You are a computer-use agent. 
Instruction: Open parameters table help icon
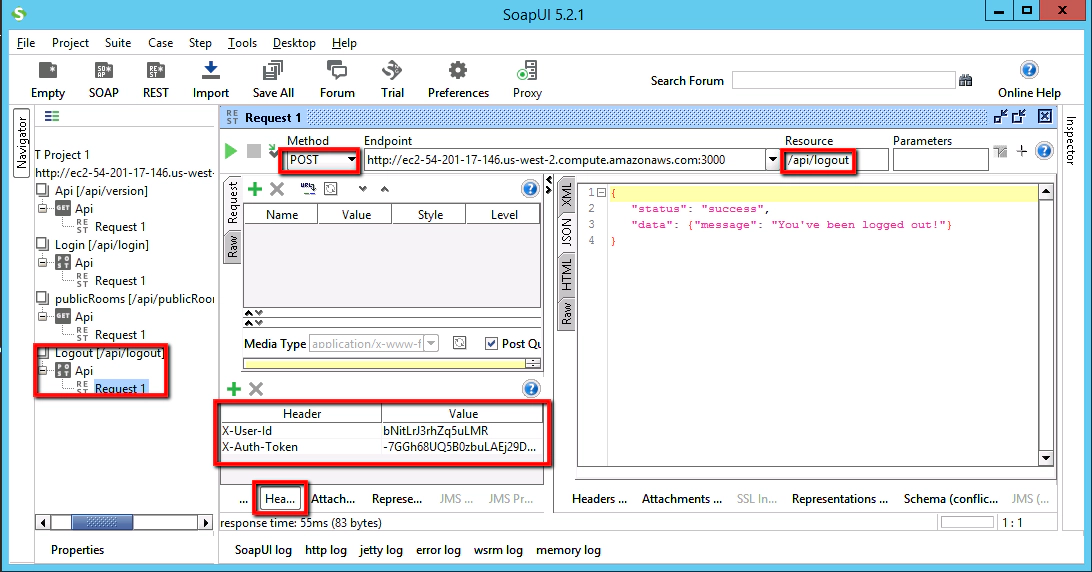(x=530, y=189)
